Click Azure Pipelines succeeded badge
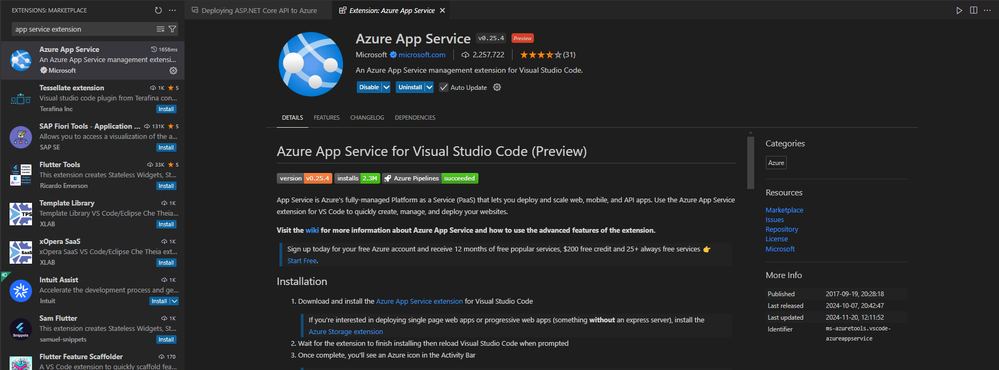 430,178
